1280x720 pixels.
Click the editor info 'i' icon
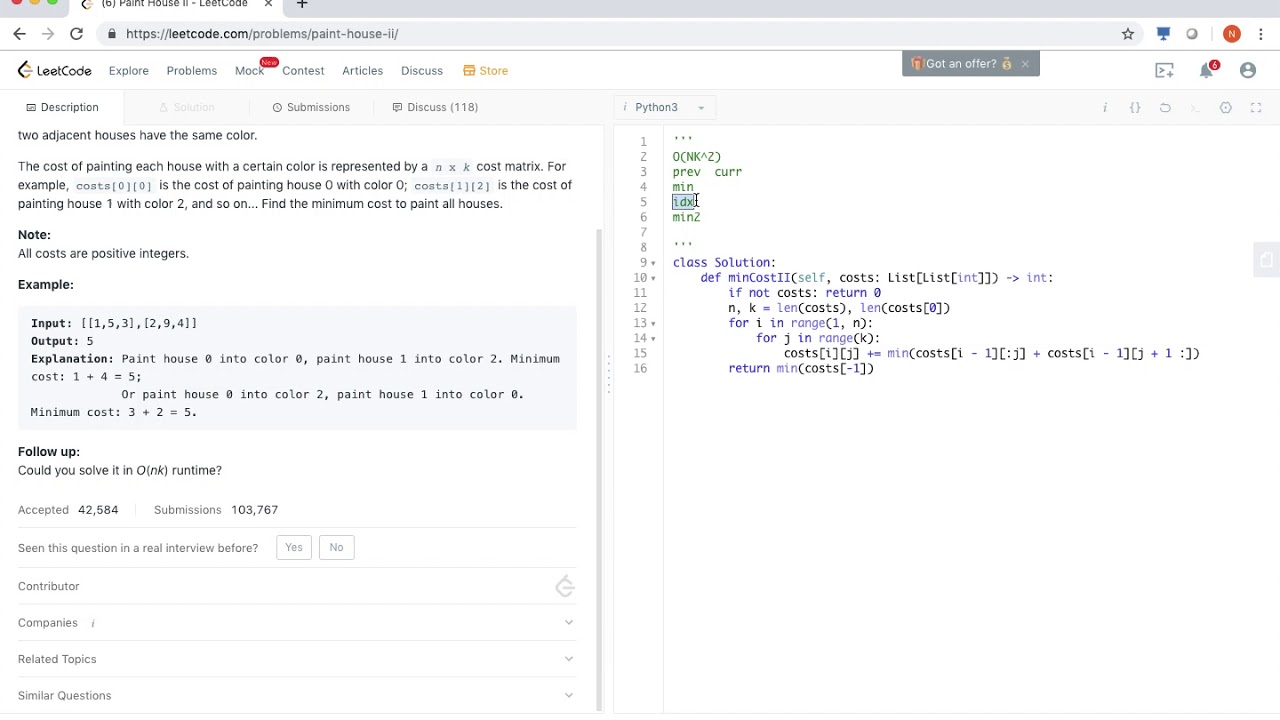(1105, 108)
